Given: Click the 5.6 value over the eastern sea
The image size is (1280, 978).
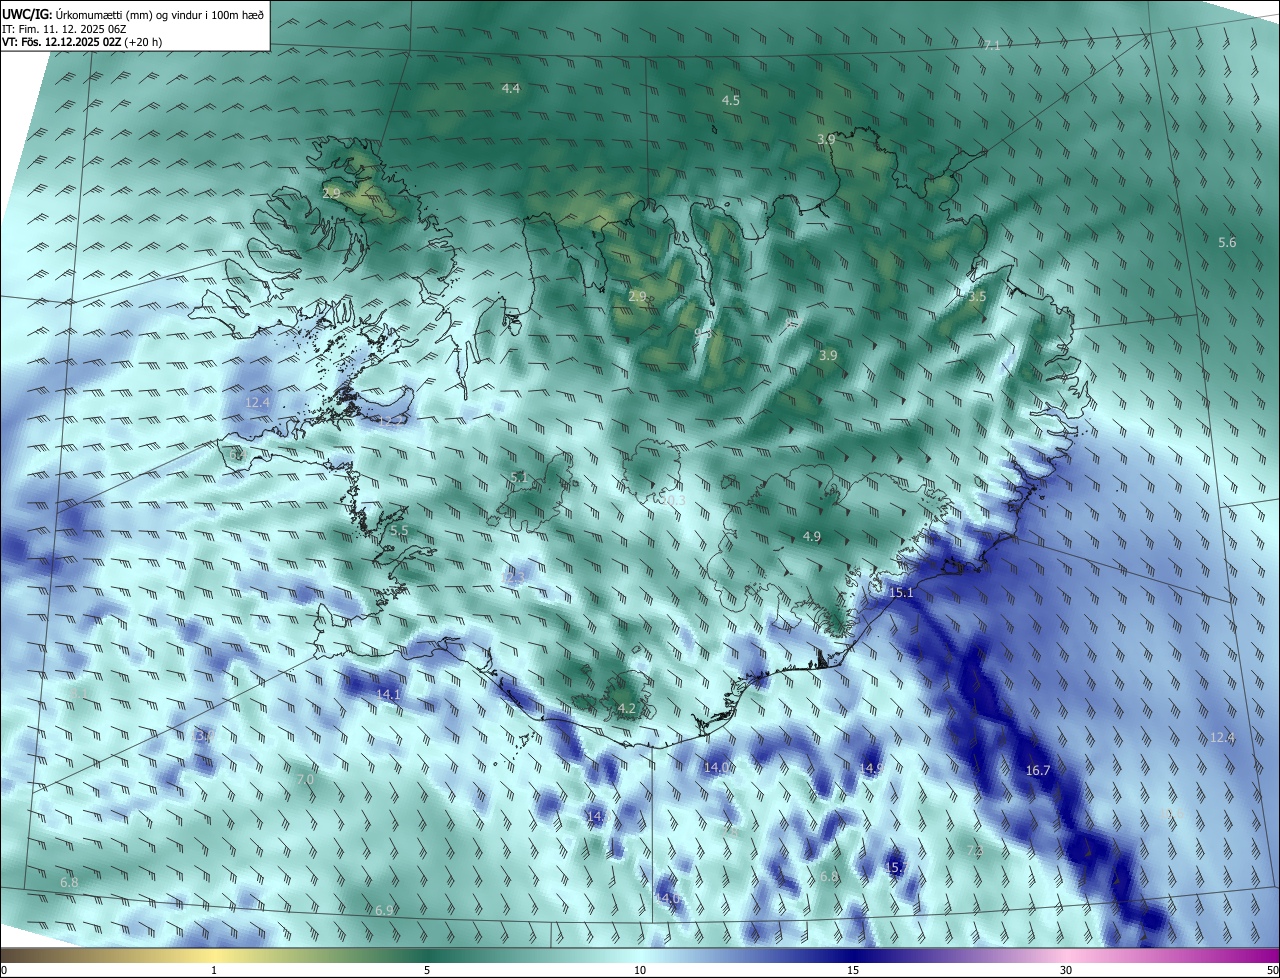Looking at the screenshot, I should click(1228, 243).
